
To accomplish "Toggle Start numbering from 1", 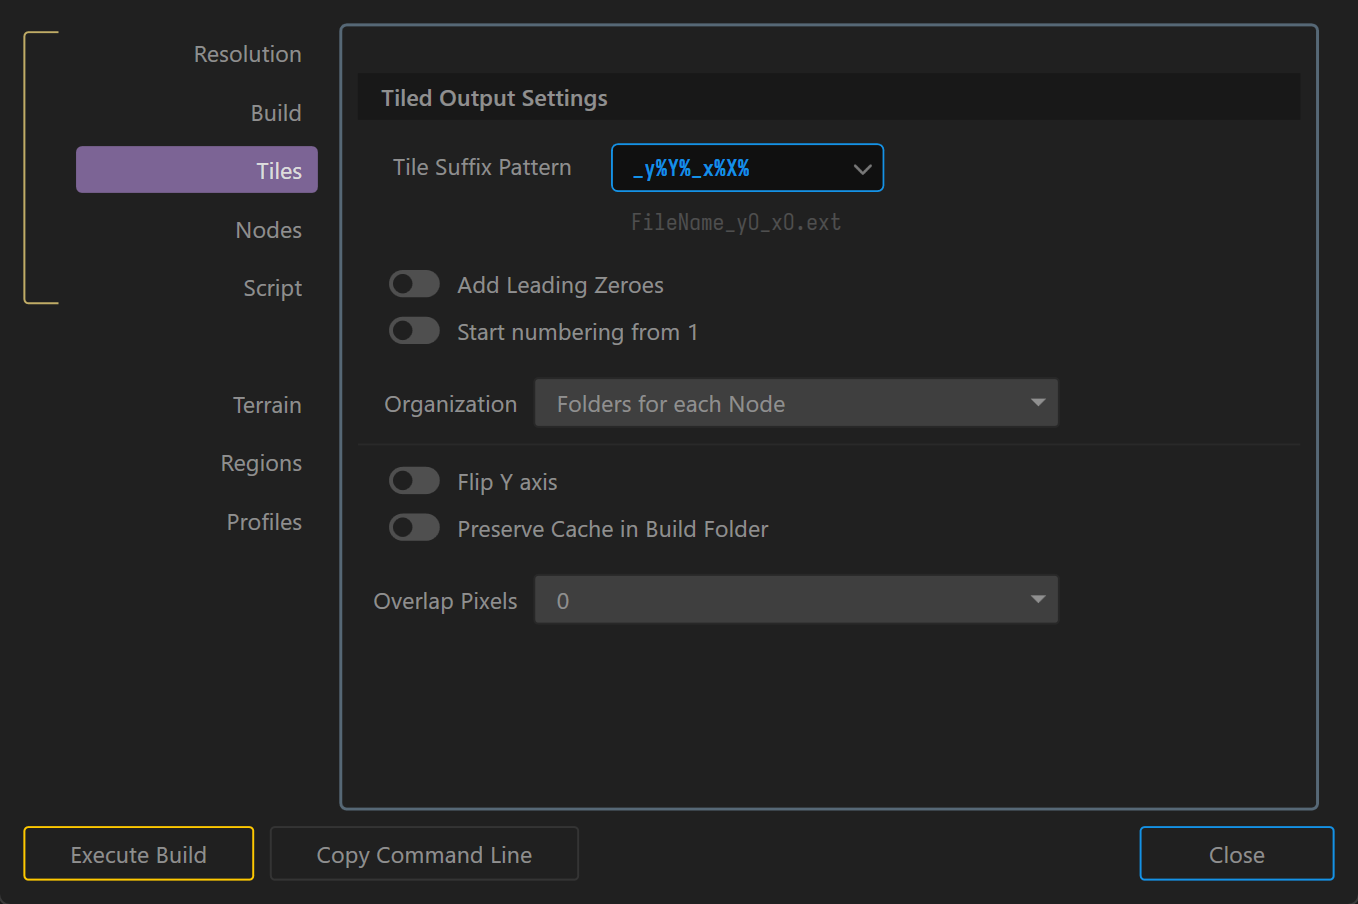I will click(x=414, y=331).
